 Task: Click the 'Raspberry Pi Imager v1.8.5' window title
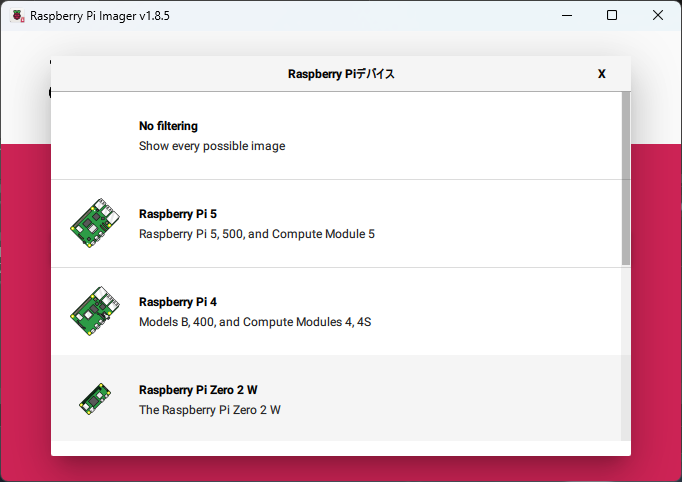coord(100,16)
